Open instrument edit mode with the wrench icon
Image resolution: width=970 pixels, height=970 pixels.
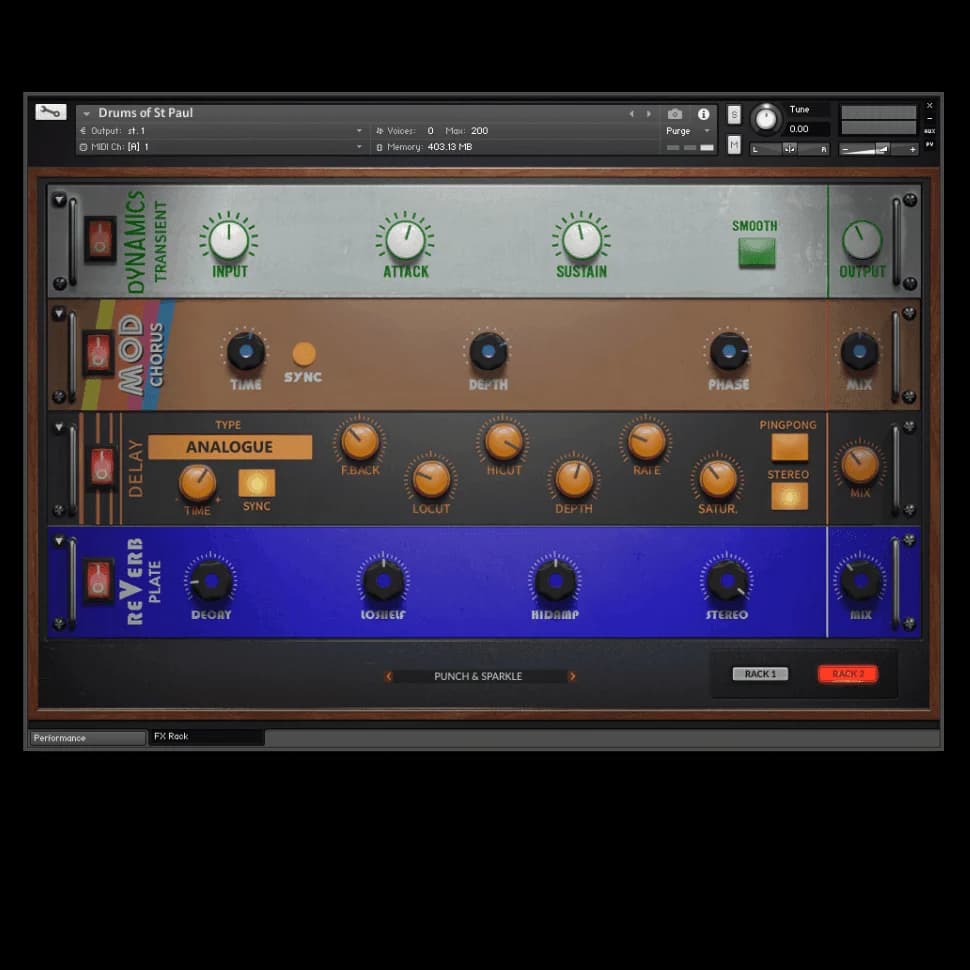[x=50, y=112]
